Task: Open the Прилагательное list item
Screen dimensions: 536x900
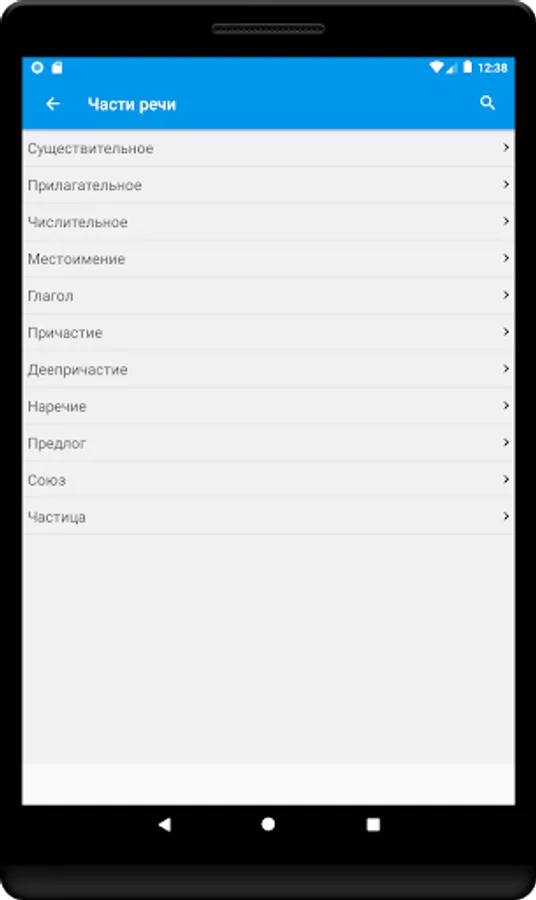Action: click(268, 185)
